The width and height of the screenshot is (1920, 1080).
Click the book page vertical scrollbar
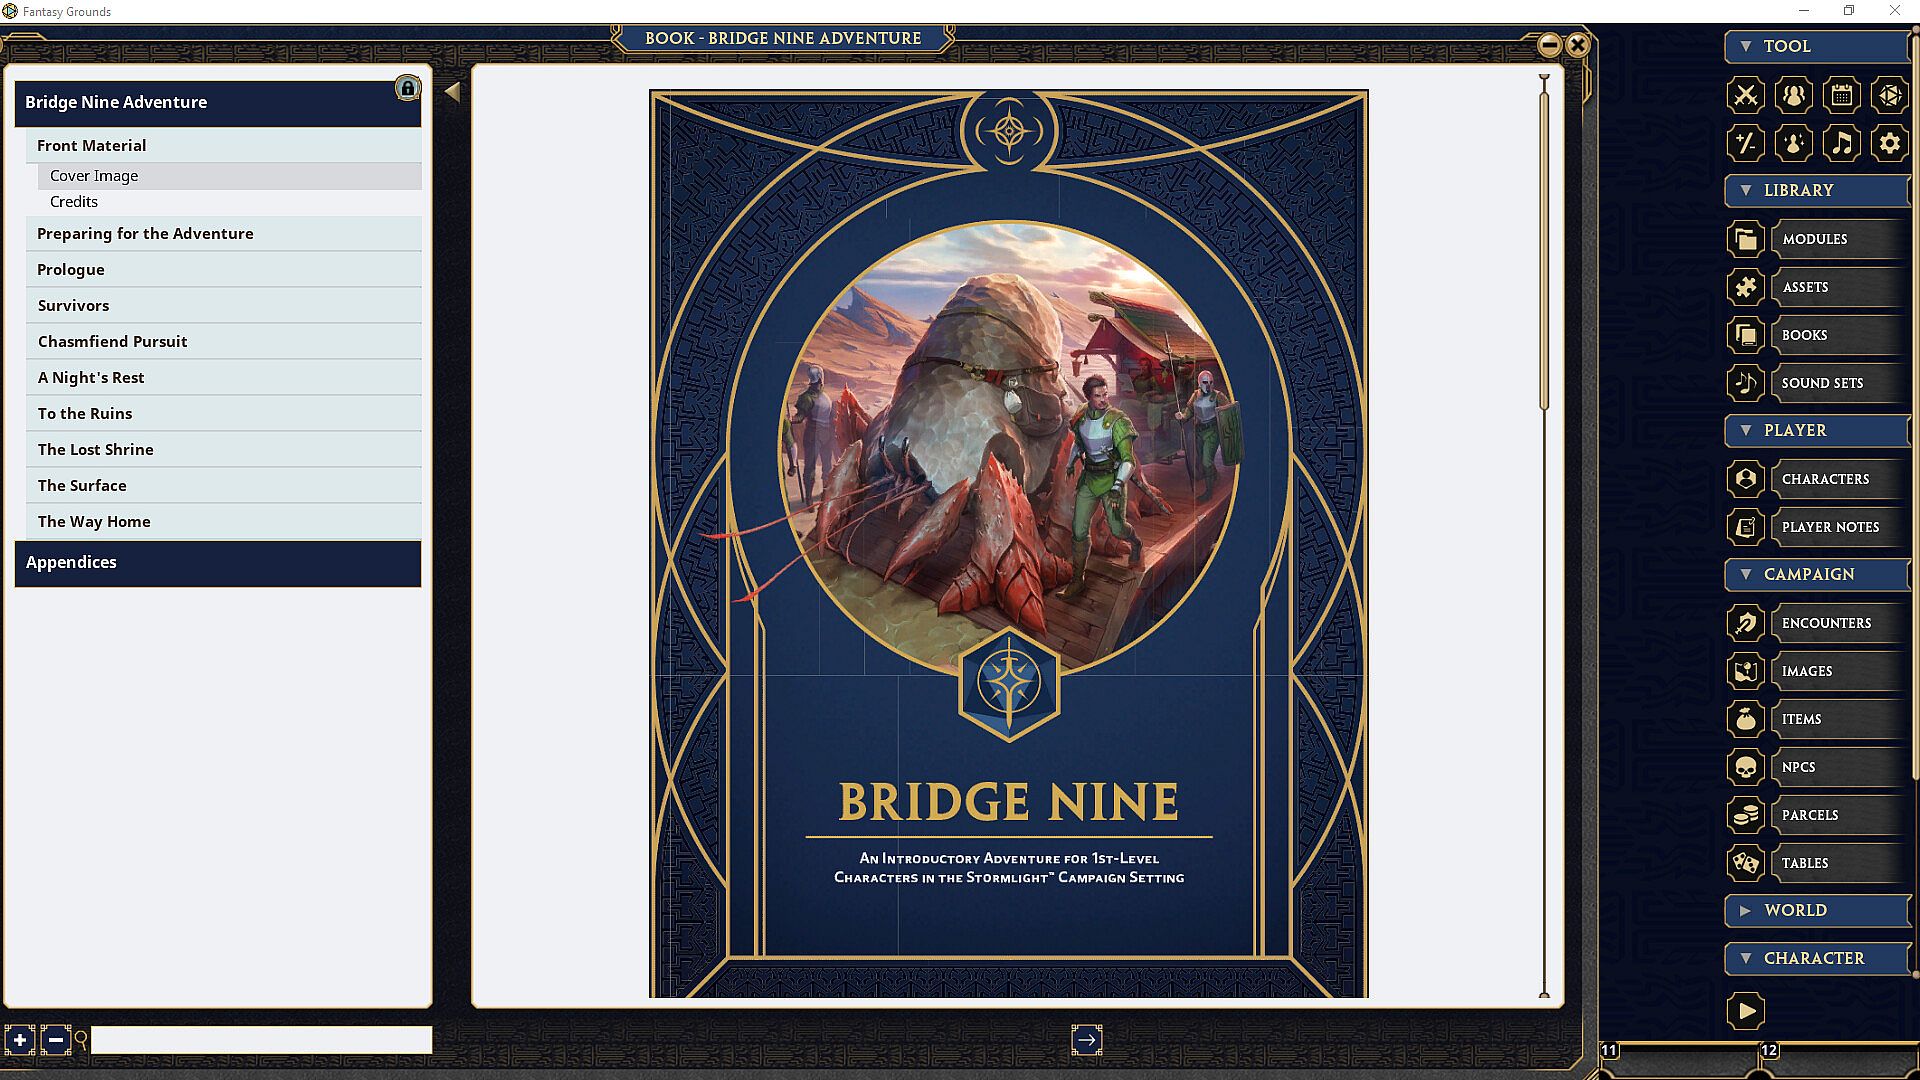tap(1544, 250)
